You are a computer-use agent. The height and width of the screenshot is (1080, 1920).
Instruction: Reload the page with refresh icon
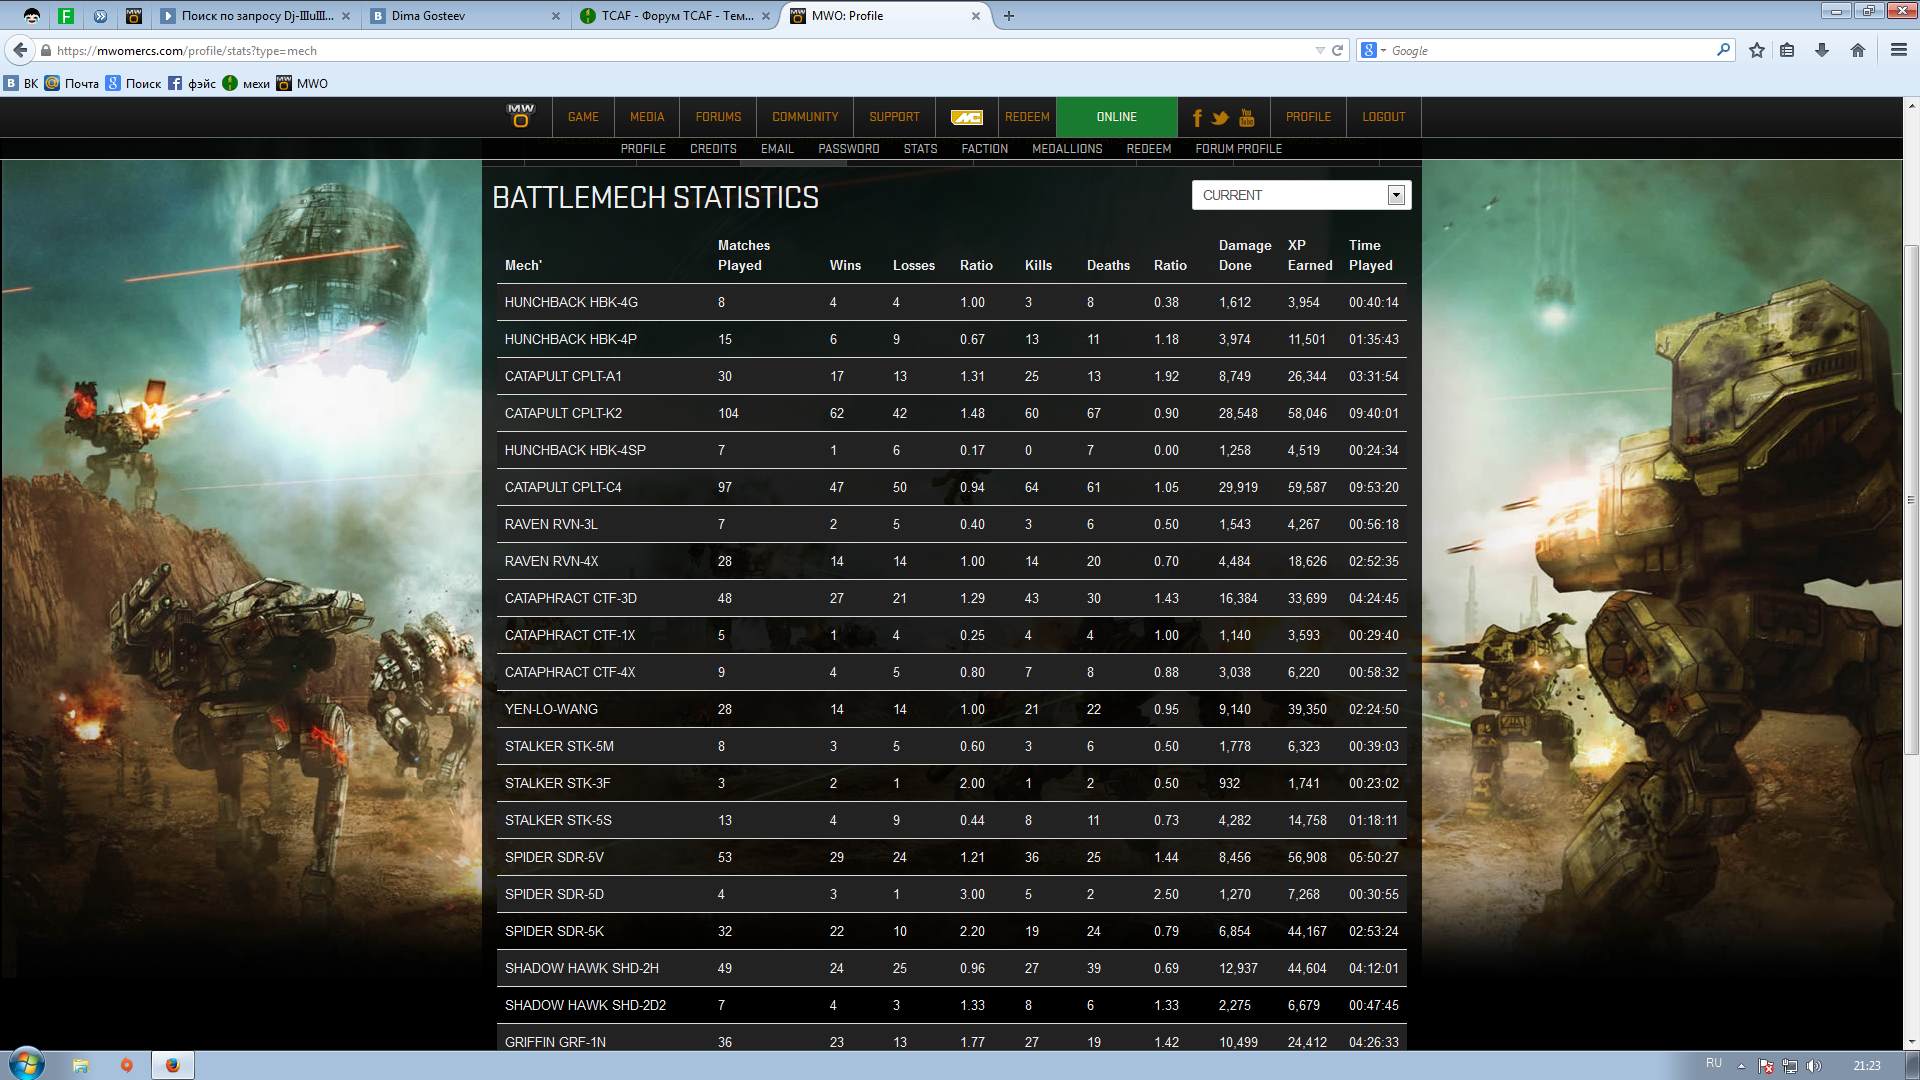pyautogui.click(x=1337, y=50)
